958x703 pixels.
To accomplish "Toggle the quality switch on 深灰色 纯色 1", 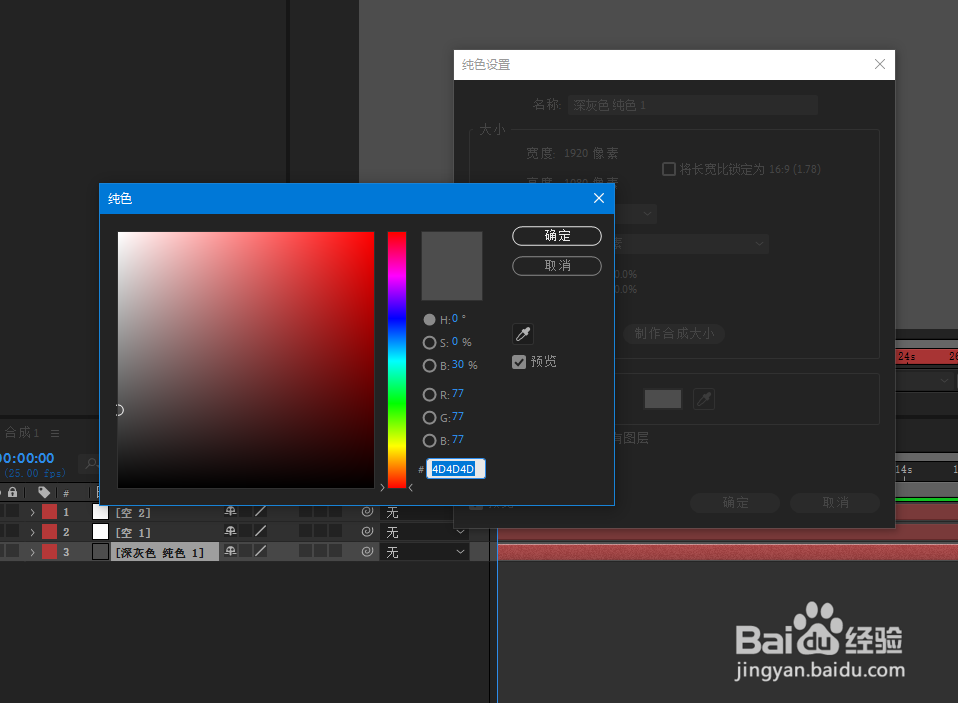I will 261,551.
